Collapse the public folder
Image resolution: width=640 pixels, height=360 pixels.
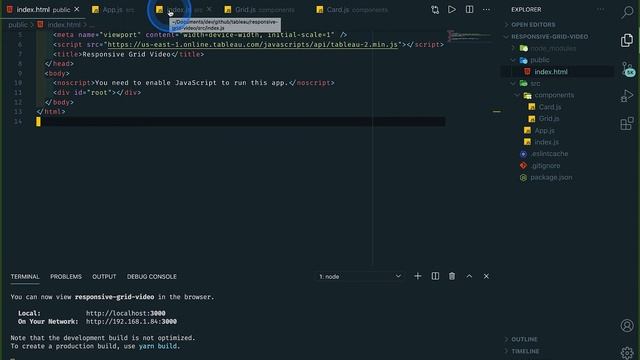[x=540, y=60]
